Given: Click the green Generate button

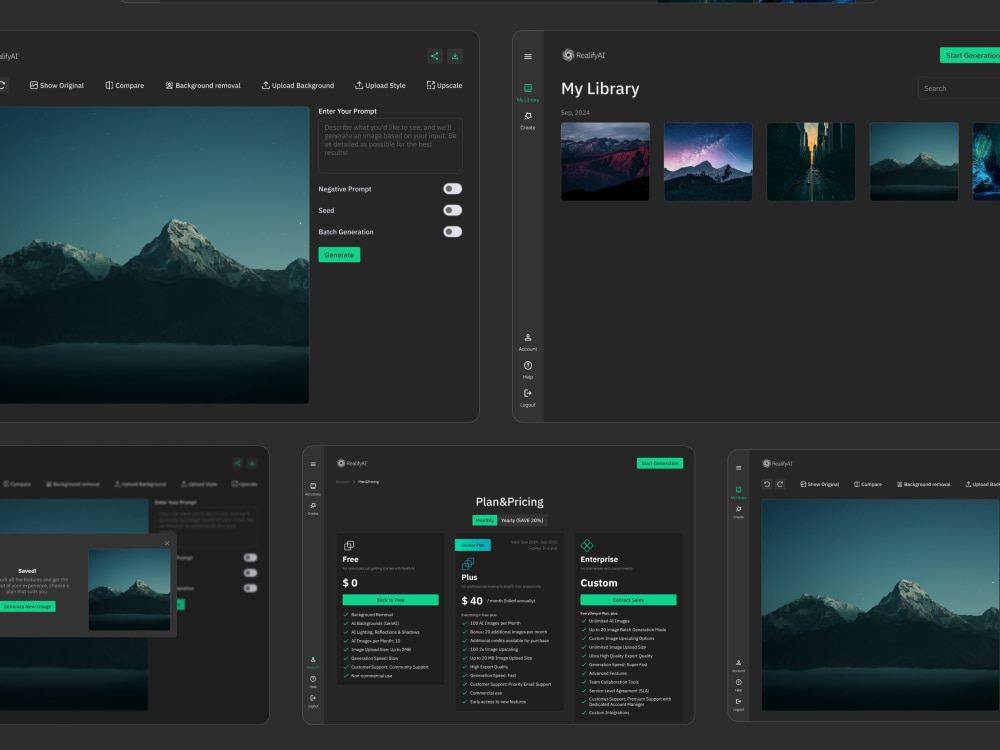Looking at the screenshot, I should 339,255.
